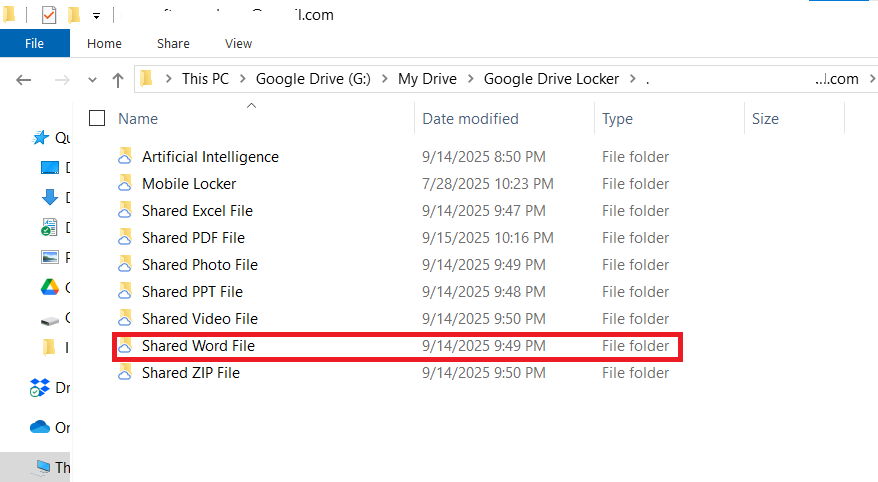
Task: Open the File menu
Action: [34, 44]
